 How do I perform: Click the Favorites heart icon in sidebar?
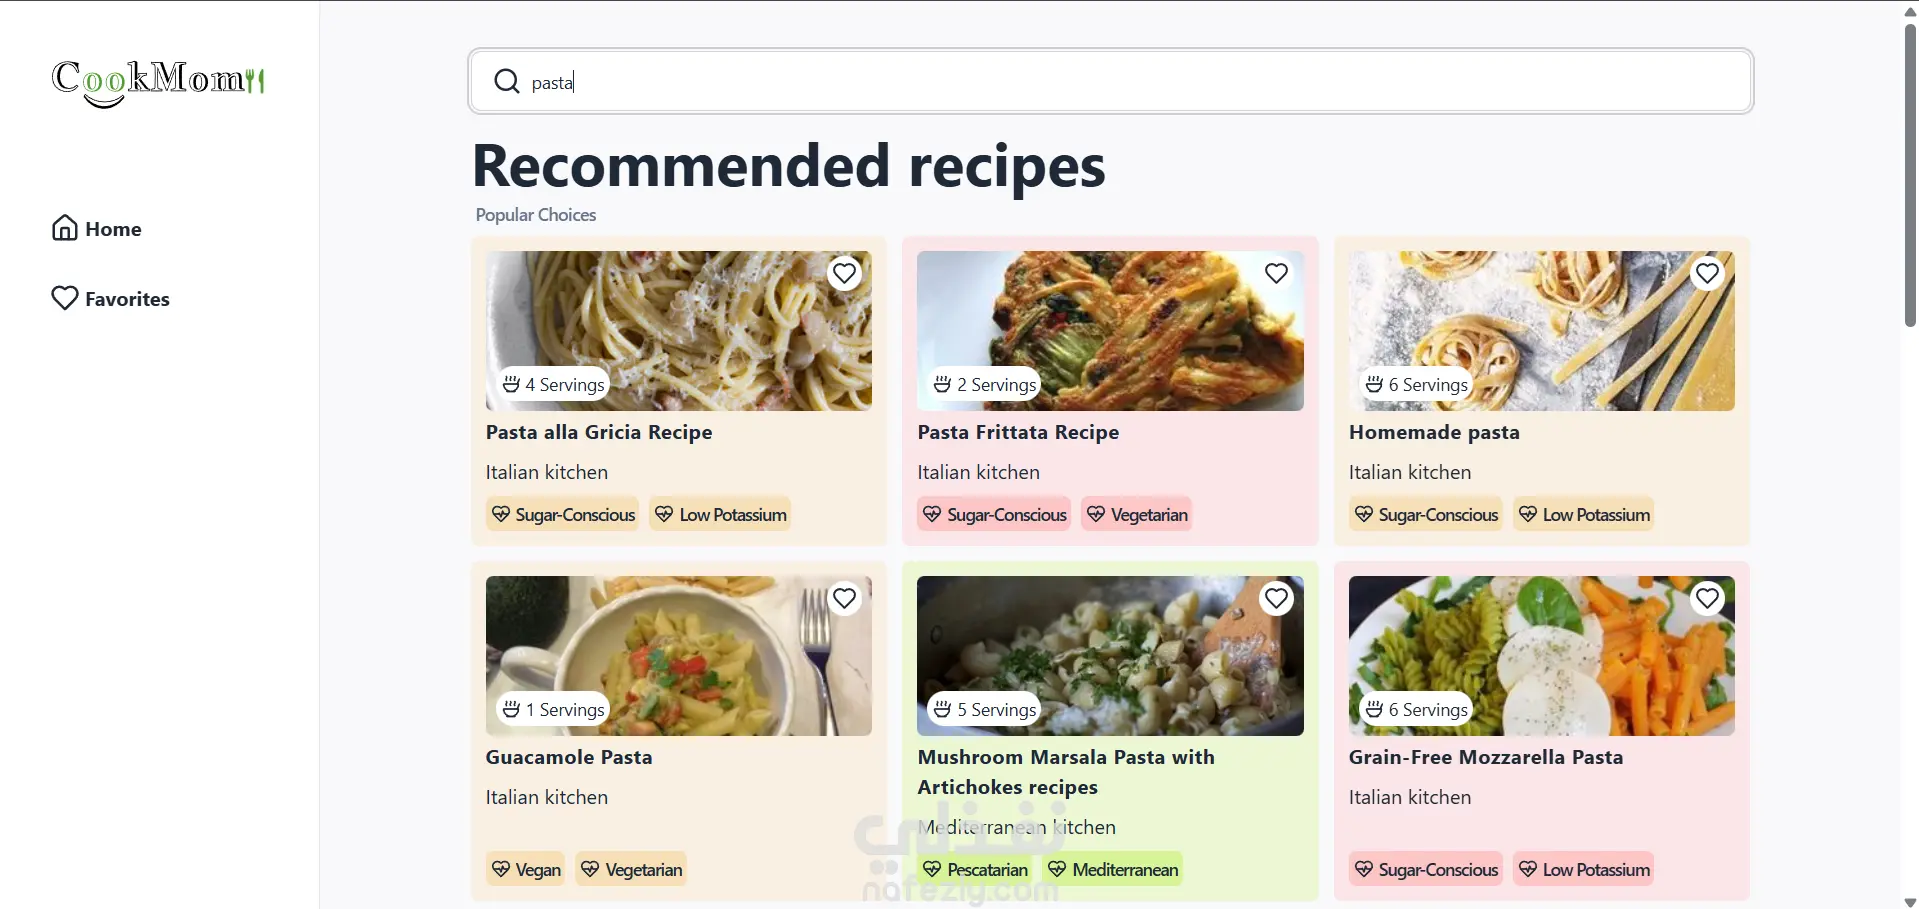point(65,298)
